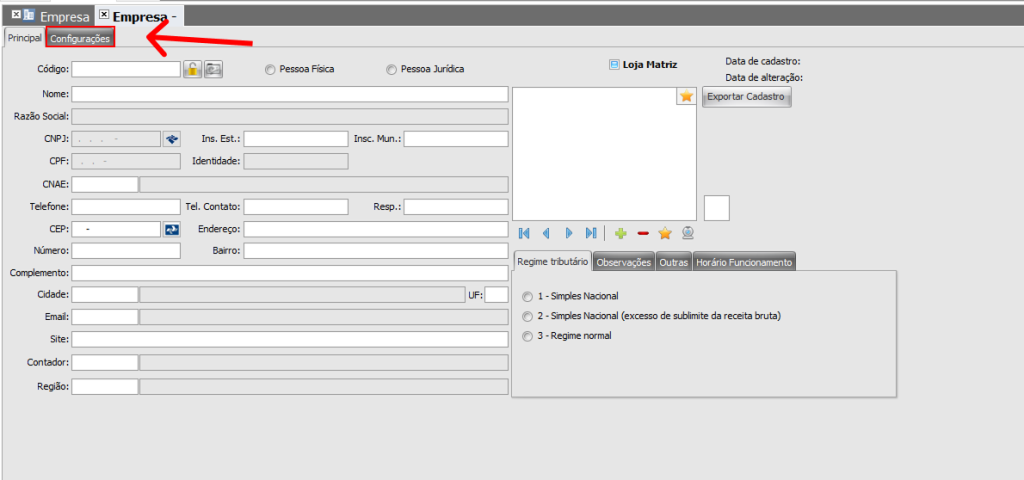Go to first image record

pyautogui.click(x=524, y=233)
